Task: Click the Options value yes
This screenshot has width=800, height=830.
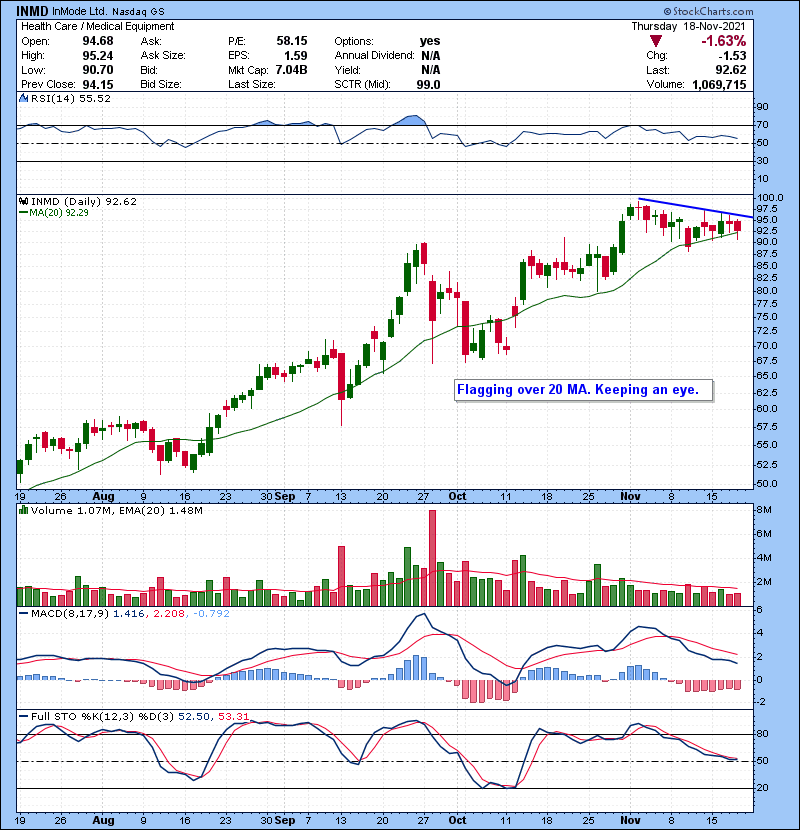Action: tap(430, 41)
